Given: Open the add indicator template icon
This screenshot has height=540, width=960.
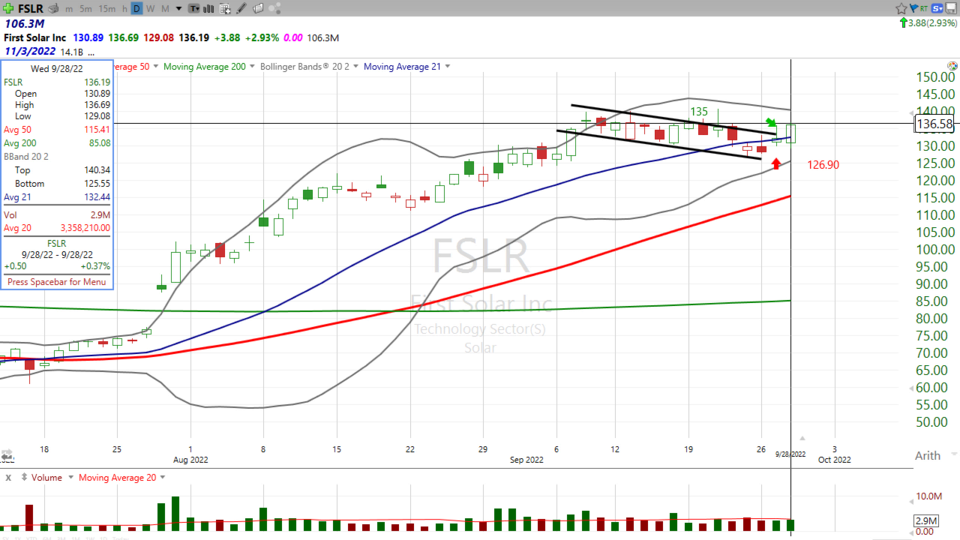Looking at the screenshot, I should click(225, 9).
